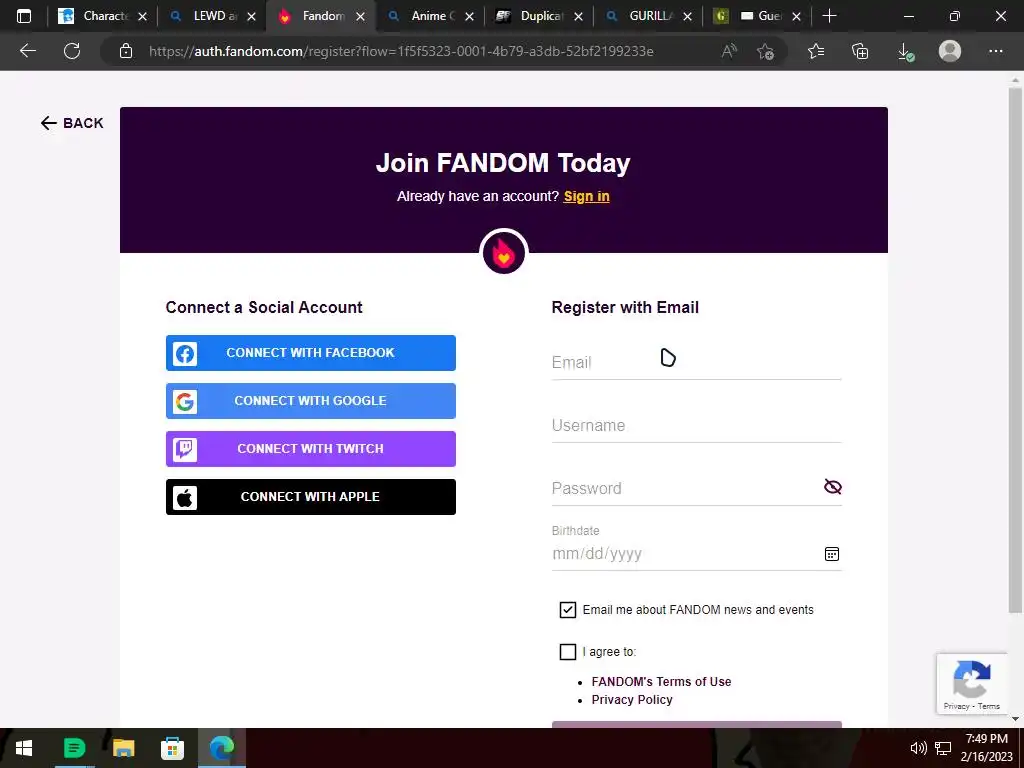Viewport: 1024px width, 768px height.
Task: Open the tab actions menu icon
Action: [24, 16]
